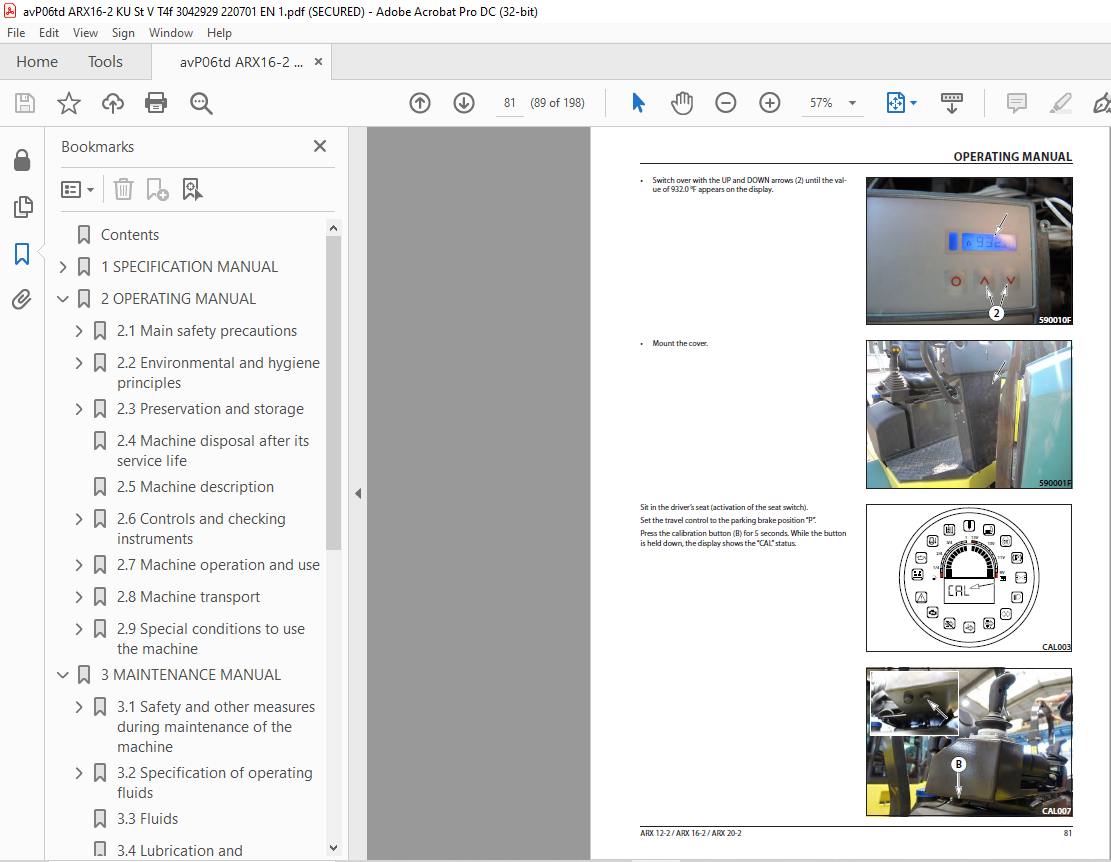Go to next page arrow
Screen dimensions: 1111x862
click(464, 103)
